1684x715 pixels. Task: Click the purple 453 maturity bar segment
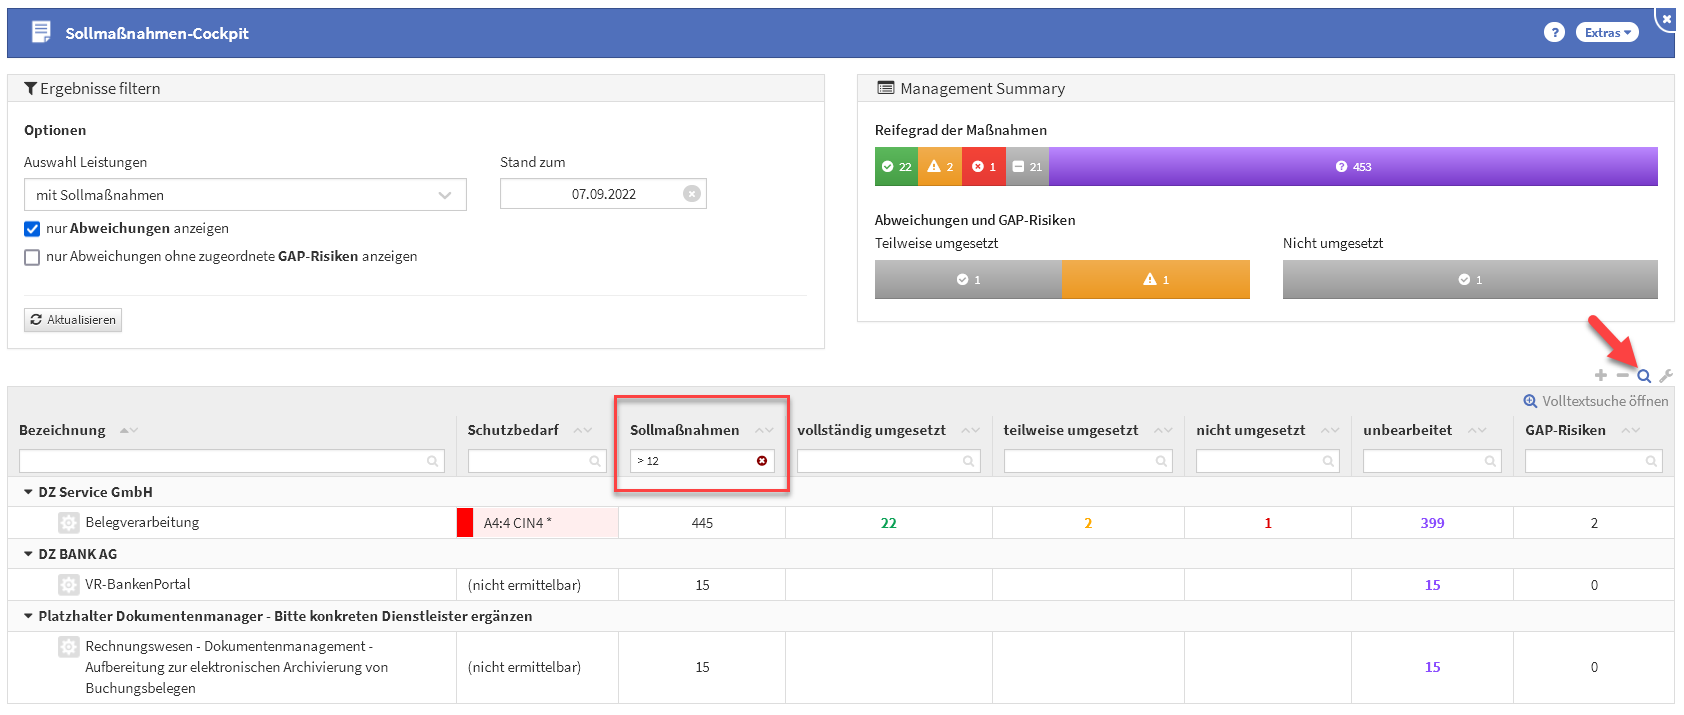click(x=1353, y=167)
